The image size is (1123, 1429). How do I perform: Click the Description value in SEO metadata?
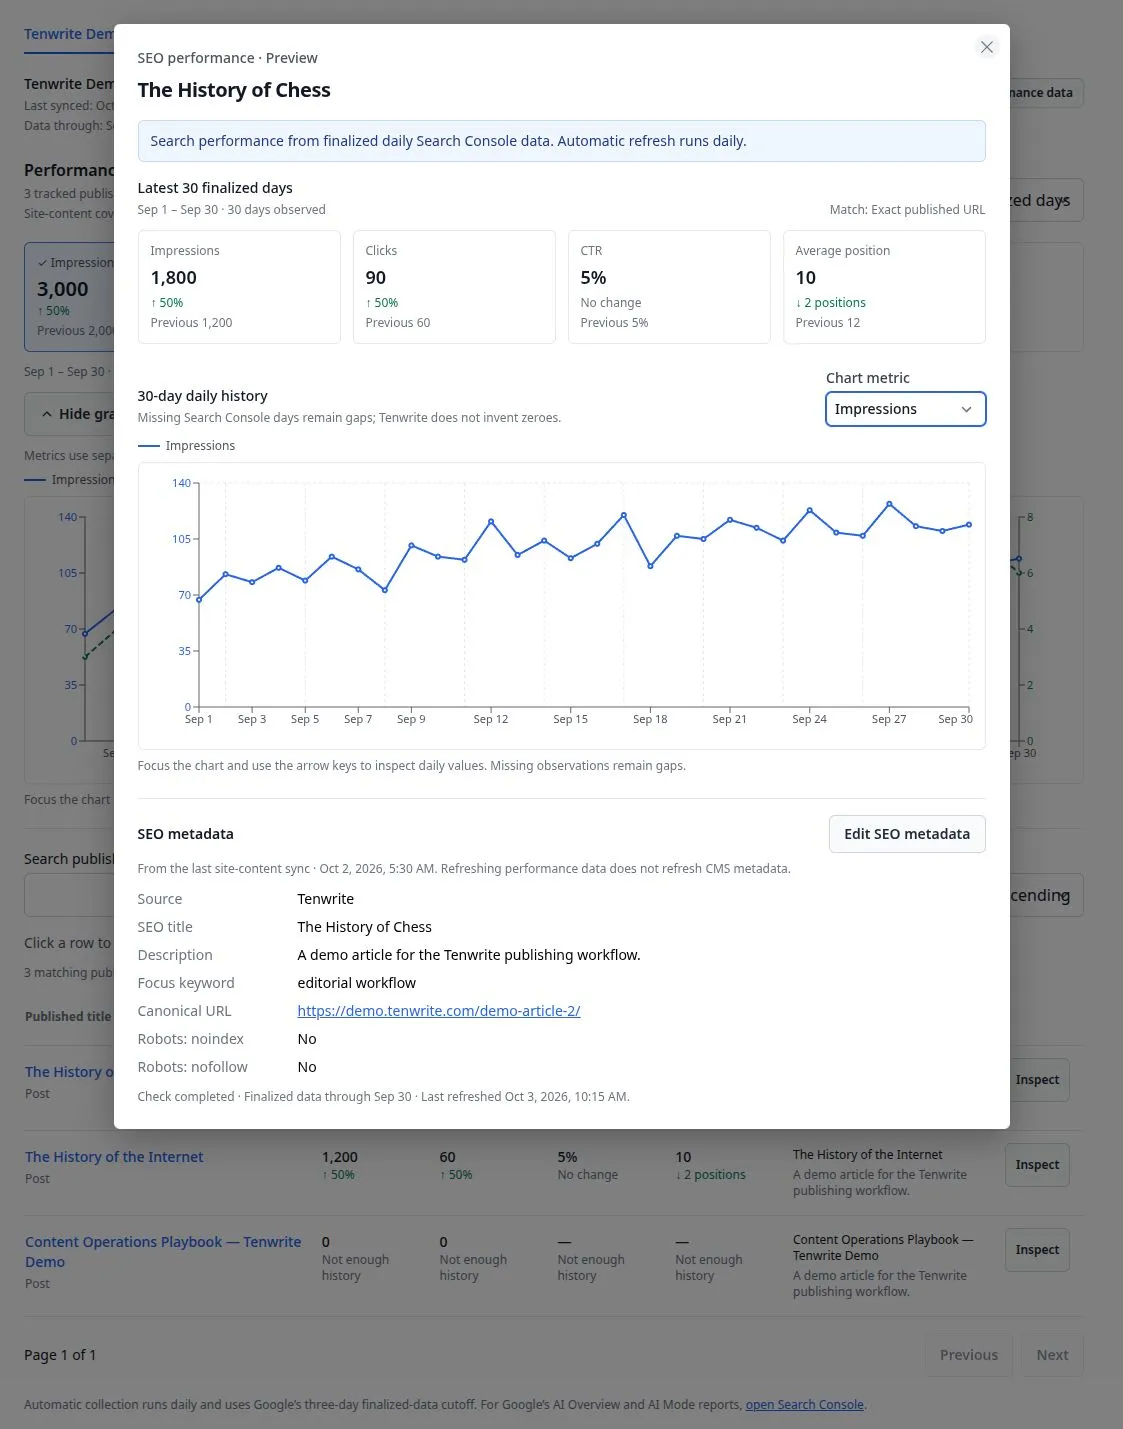click(468, 955)
